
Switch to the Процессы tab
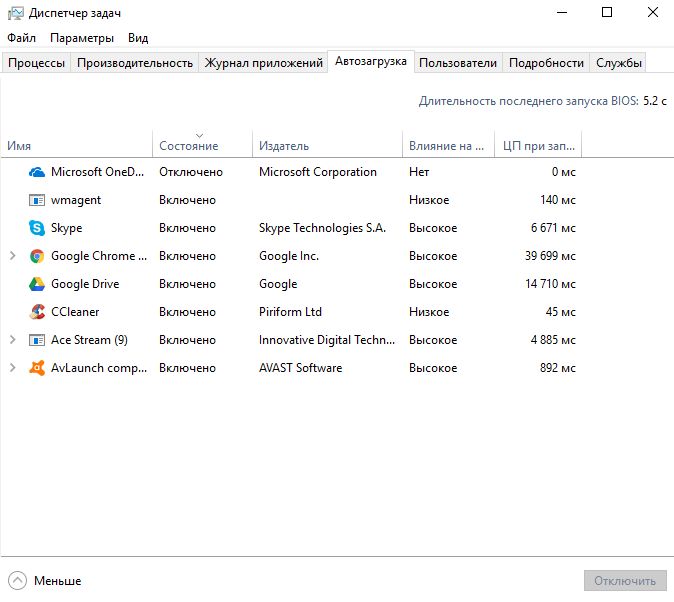[x=36, y=63]
